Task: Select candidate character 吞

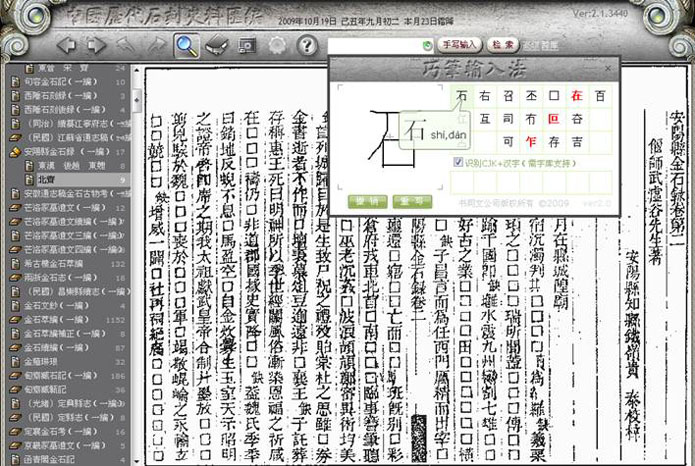Action: 577,119
